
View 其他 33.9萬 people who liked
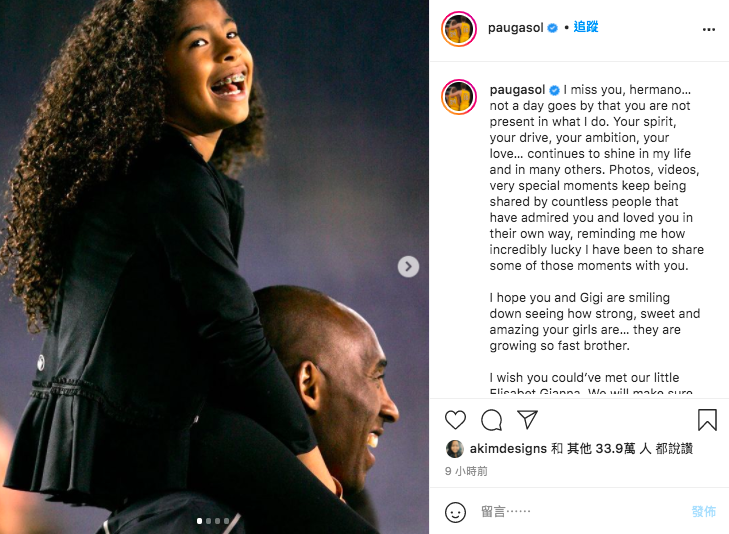click(x=608, y=448)
